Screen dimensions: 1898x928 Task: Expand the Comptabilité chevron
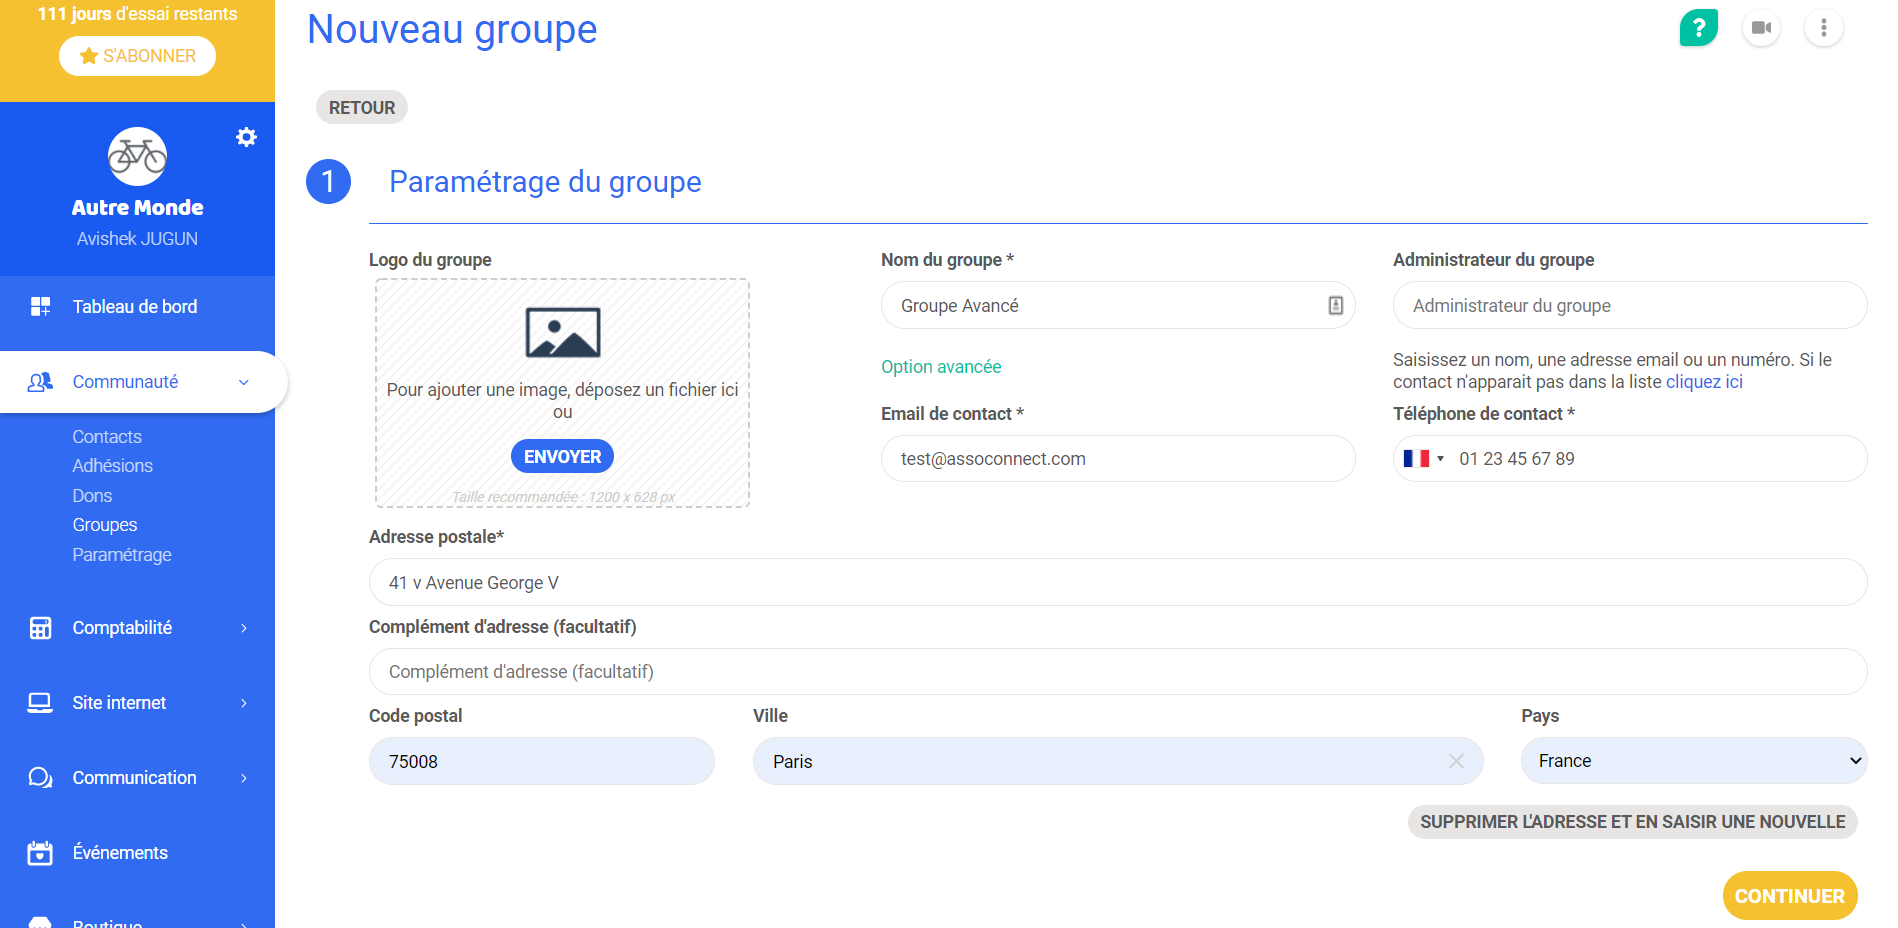[x=244, y=628]
